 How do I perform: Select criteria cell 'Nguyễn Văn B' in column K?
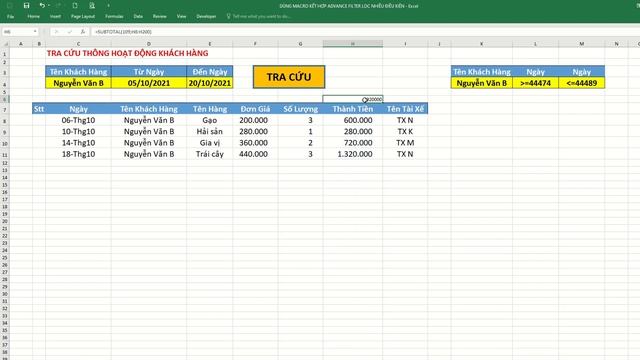coord(482,83)
